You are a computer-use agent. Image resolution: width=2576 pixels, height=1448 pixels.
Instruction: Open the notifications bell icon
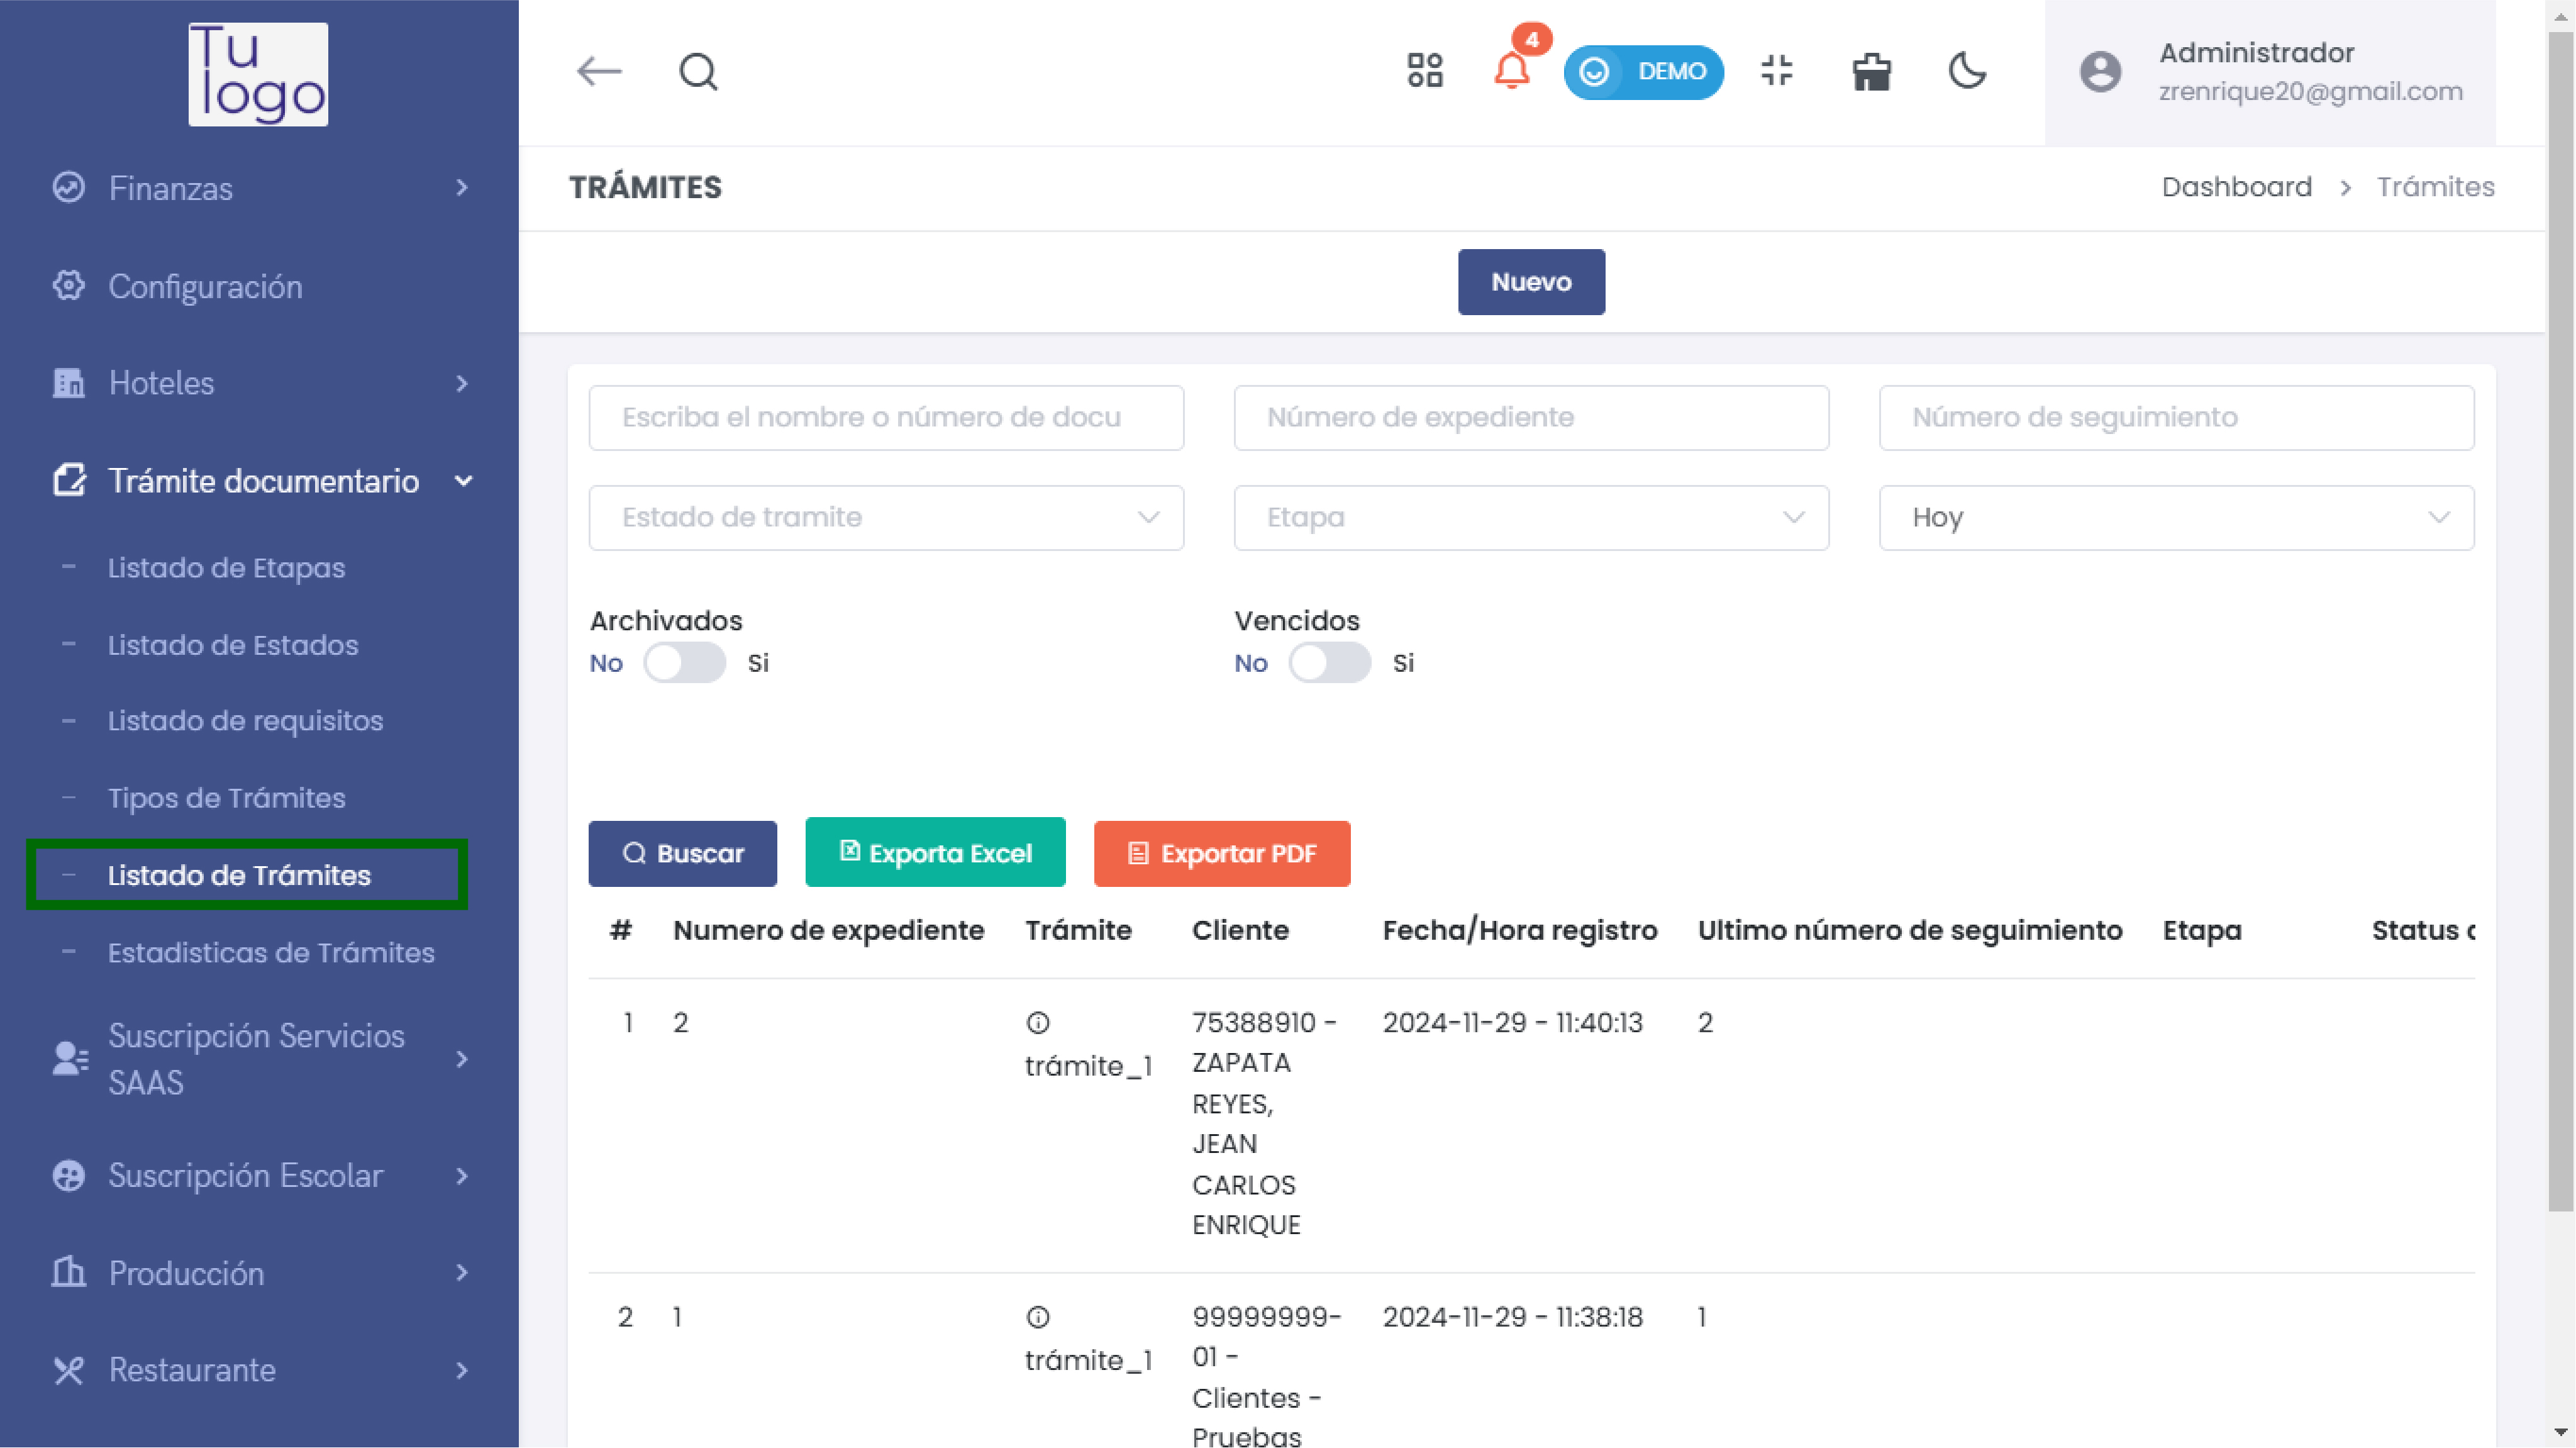coord(1511,71)
